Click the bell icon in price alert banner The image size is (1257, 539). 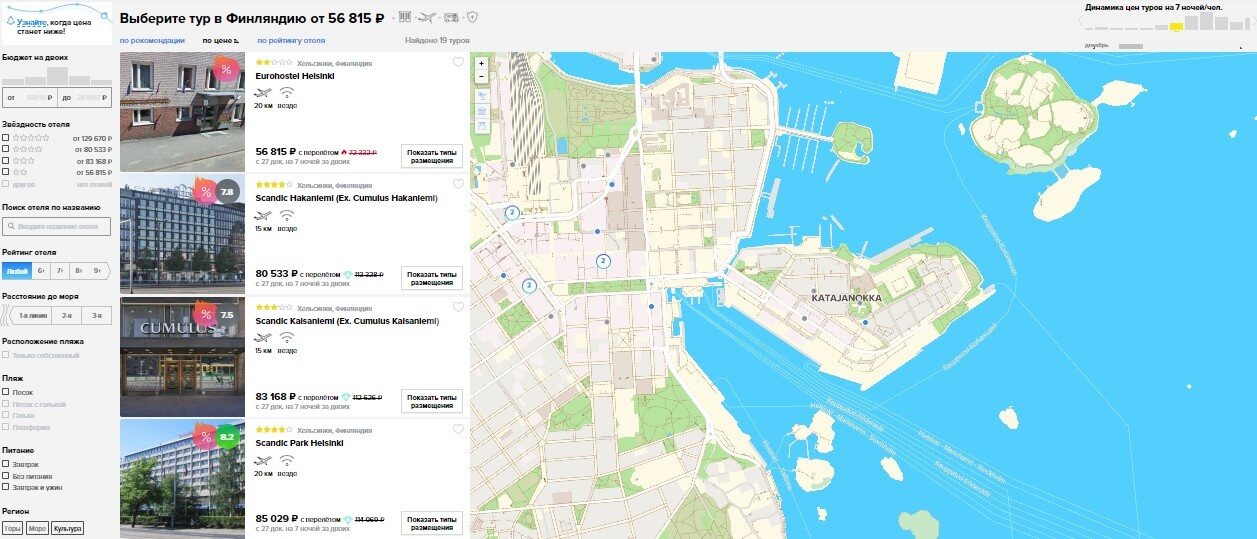coord(10,21)
